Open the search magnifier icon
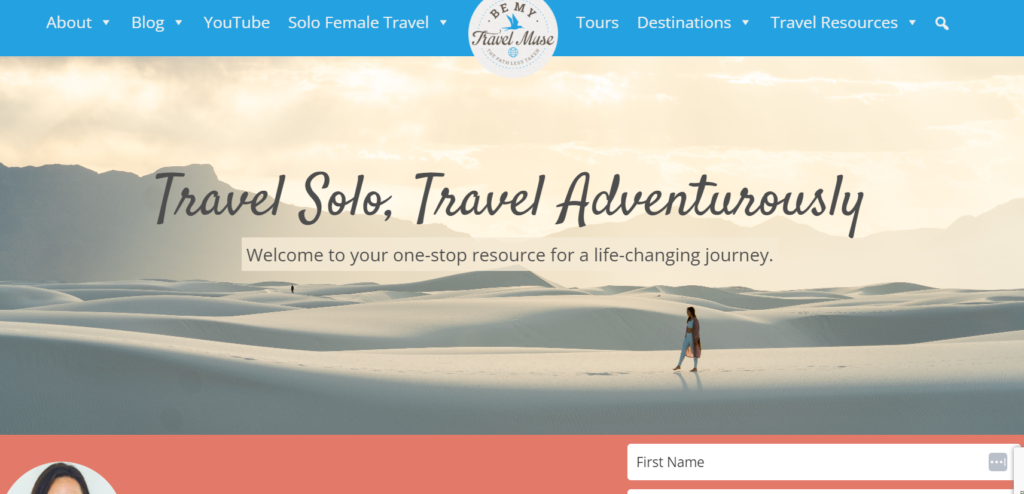 point(941,24)
